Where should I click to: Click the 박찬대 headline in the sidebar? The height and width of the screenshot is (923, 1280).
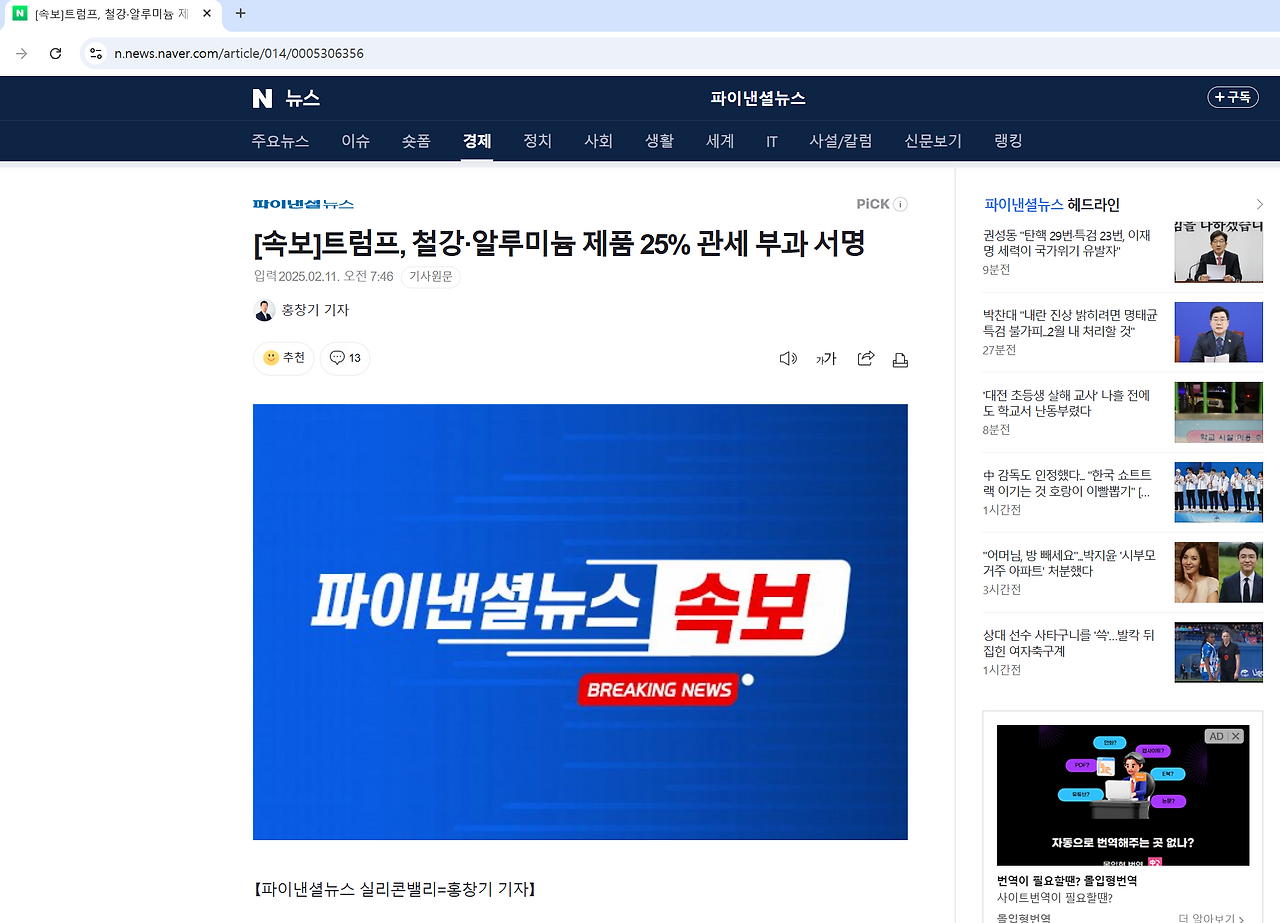click(1072, 322)
